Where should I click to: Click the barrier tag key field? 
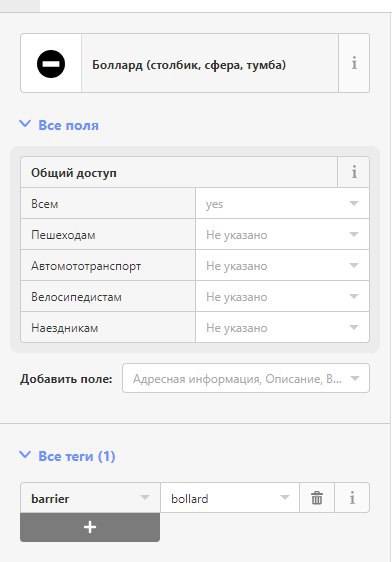(90, 498)
